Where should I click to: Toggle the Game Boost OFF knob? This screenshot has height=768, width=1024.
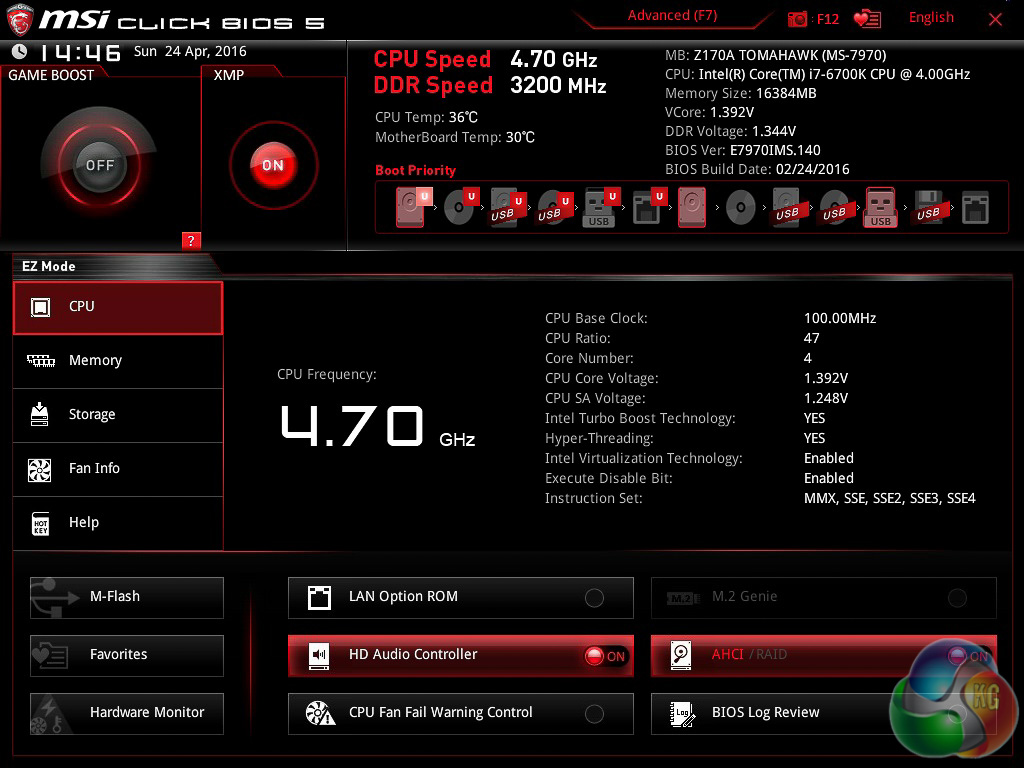click(99, 165)
